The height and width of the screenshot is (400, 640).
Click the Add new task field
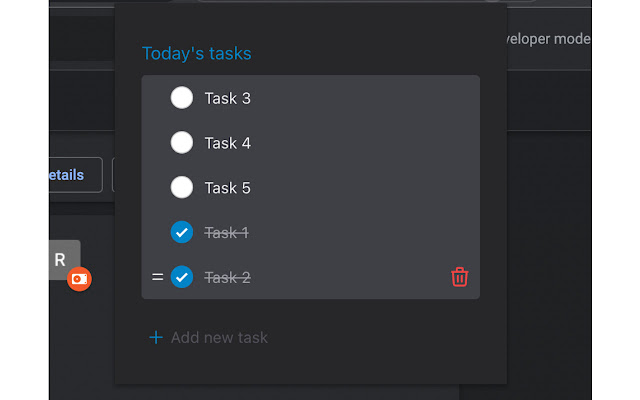click(x=219, y=338)
